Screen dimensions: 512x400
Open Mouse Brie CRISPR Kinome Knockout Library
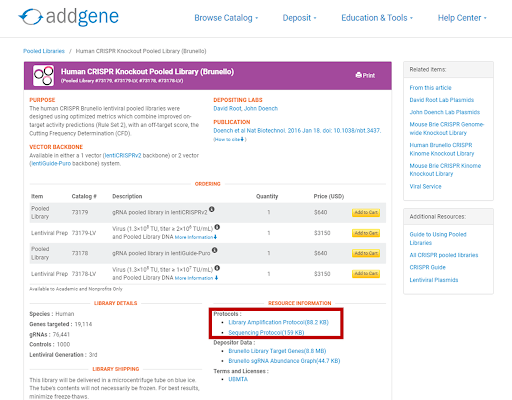pos(445,170)
